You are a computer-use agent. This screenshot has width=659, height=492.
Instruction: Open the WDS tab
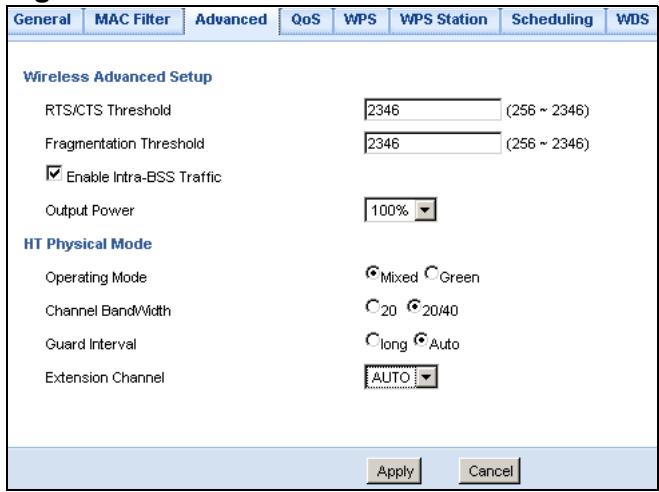pos(632,20)
